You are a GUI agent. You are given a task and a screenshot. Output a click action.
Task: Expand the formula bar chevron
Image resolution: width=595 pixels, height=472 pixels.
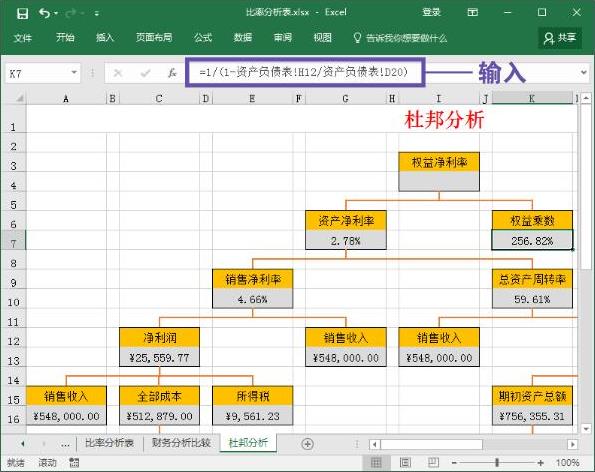point(584,72)
